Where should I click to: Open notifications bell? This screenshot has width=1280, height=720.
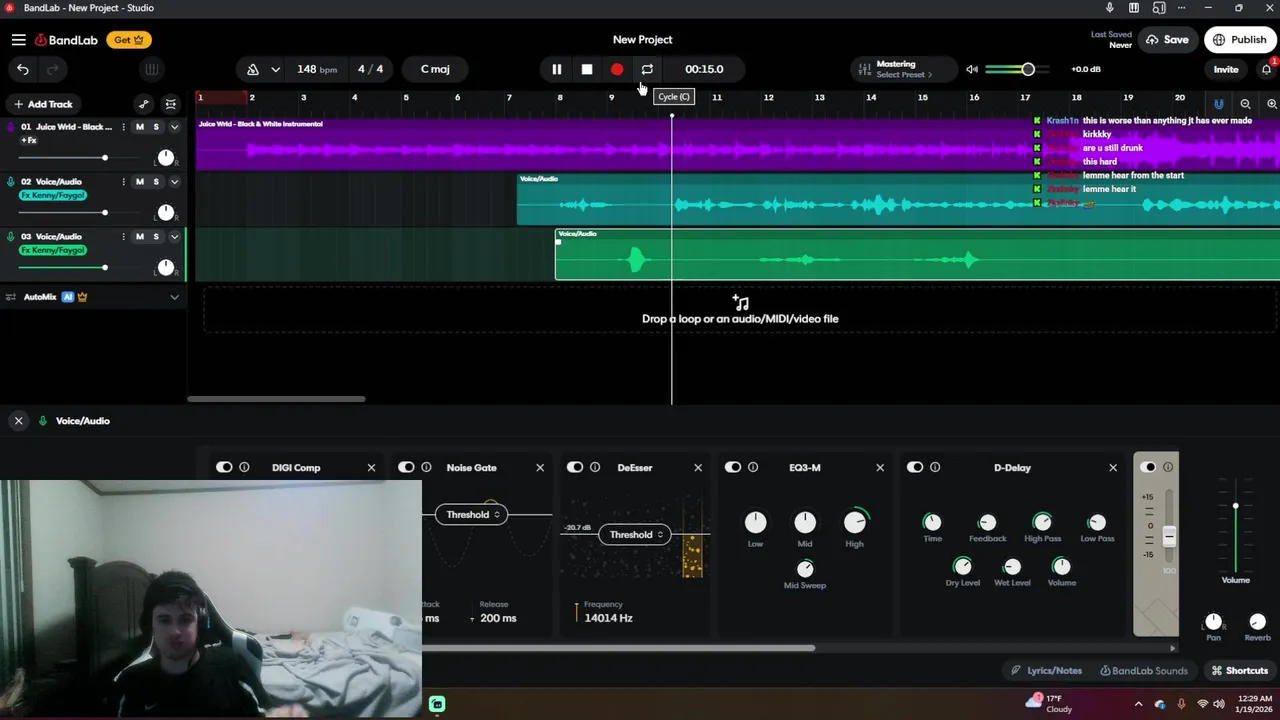click(x=1266, y=69)
